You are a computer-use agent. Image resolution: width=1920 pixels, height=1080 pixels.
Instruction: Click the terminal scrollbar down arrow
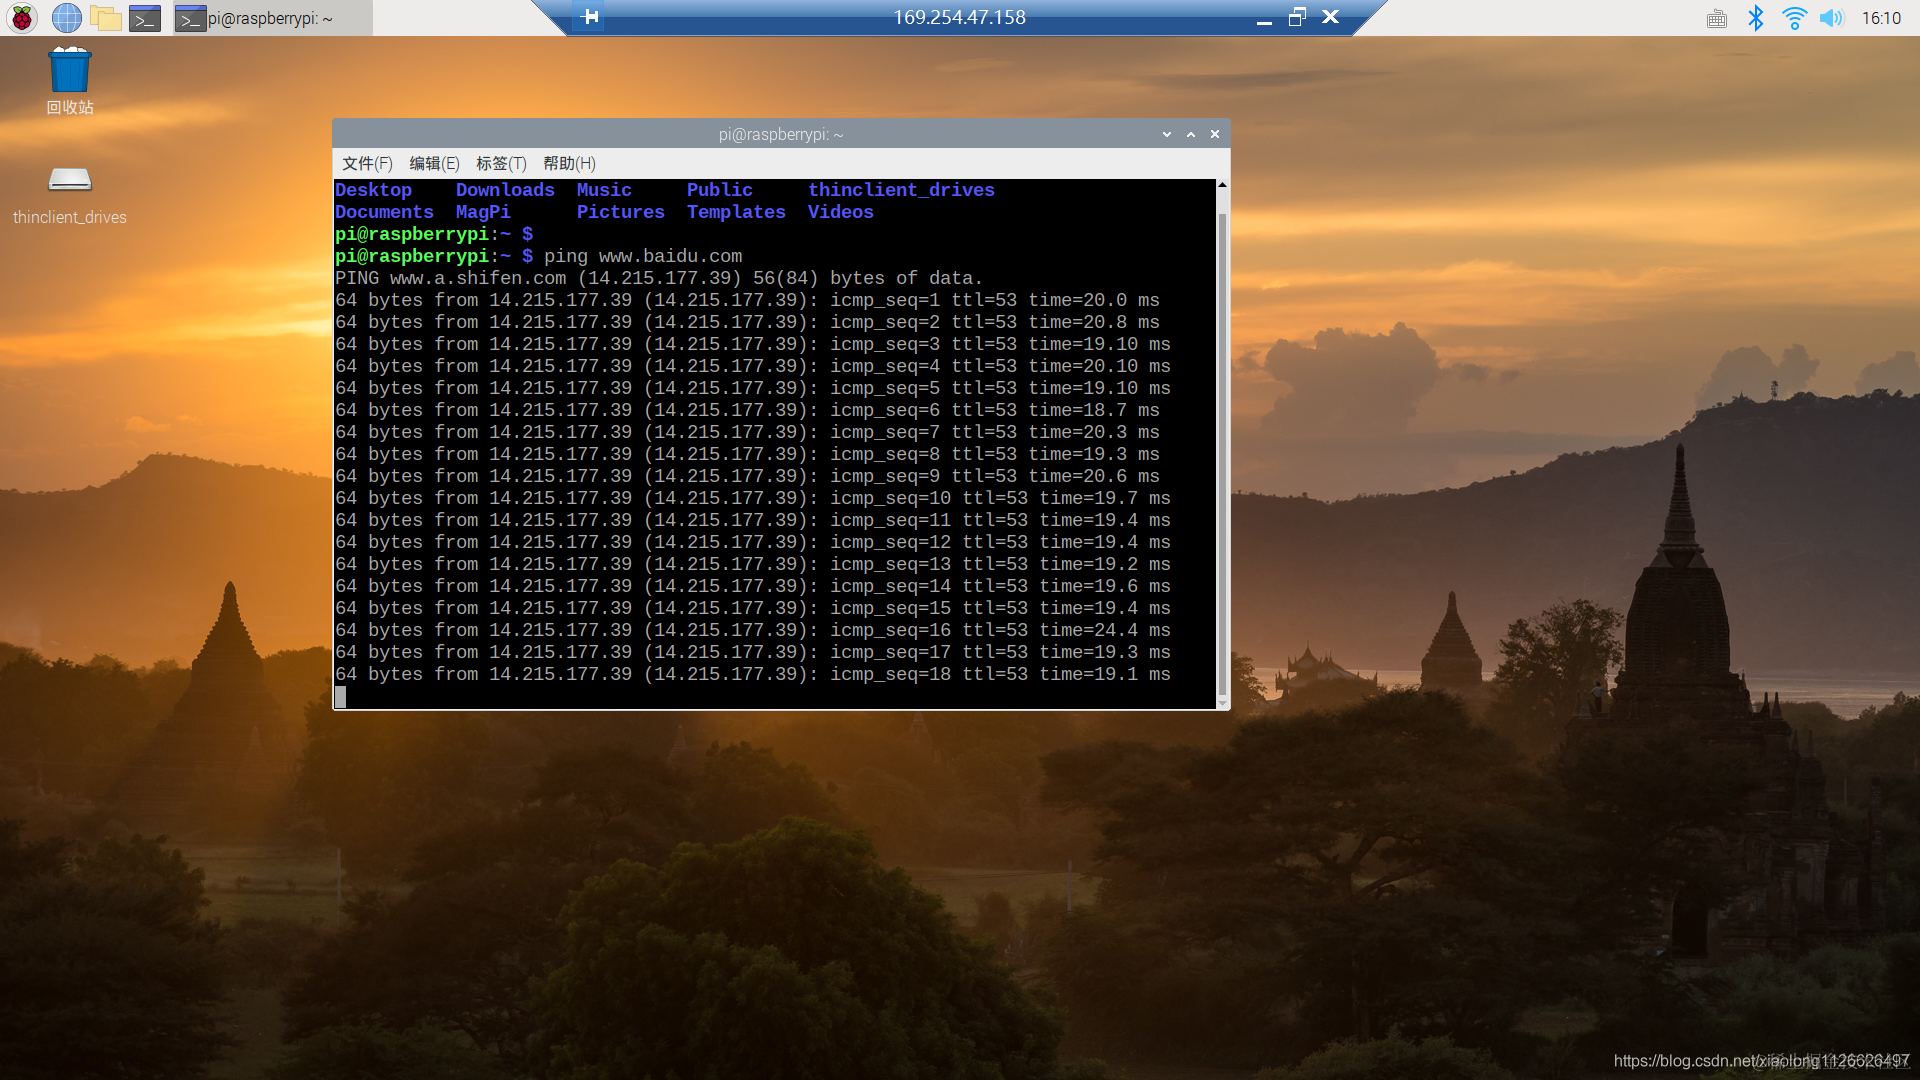(1222, 704)
